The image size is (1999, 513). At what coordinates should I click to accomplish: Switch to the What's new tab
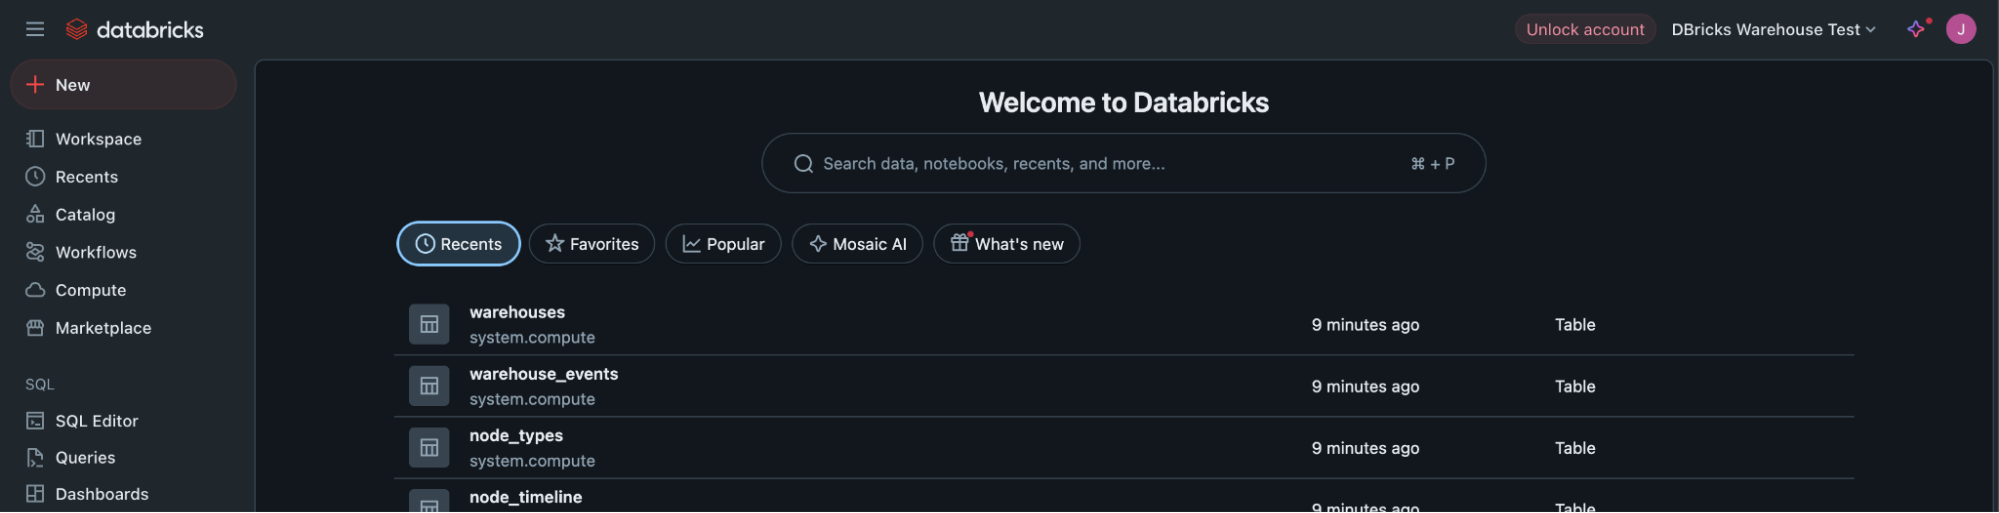point(1006,244)
